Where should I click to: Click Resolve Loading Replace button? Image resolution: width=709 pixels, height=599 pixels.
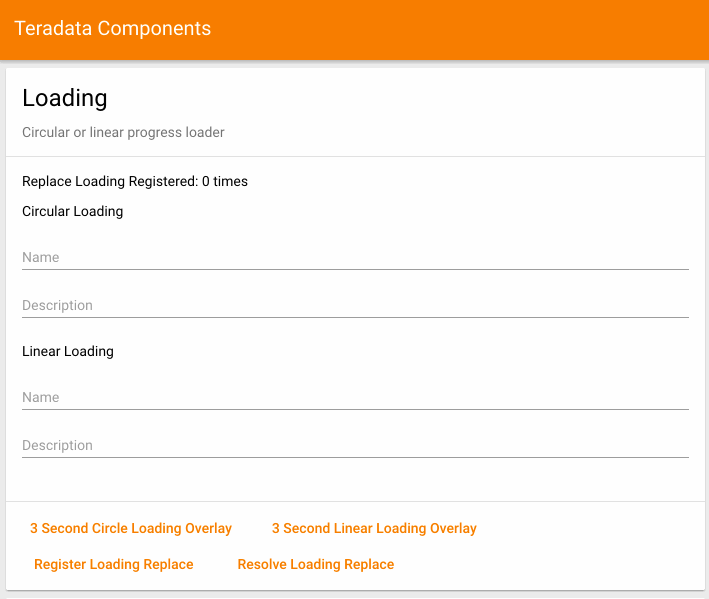316,565
